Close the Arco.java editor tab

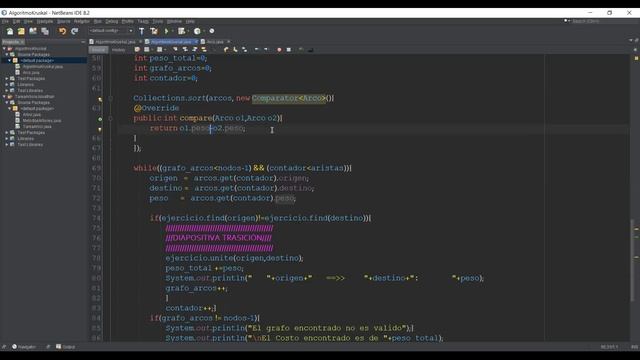point(229,42)
